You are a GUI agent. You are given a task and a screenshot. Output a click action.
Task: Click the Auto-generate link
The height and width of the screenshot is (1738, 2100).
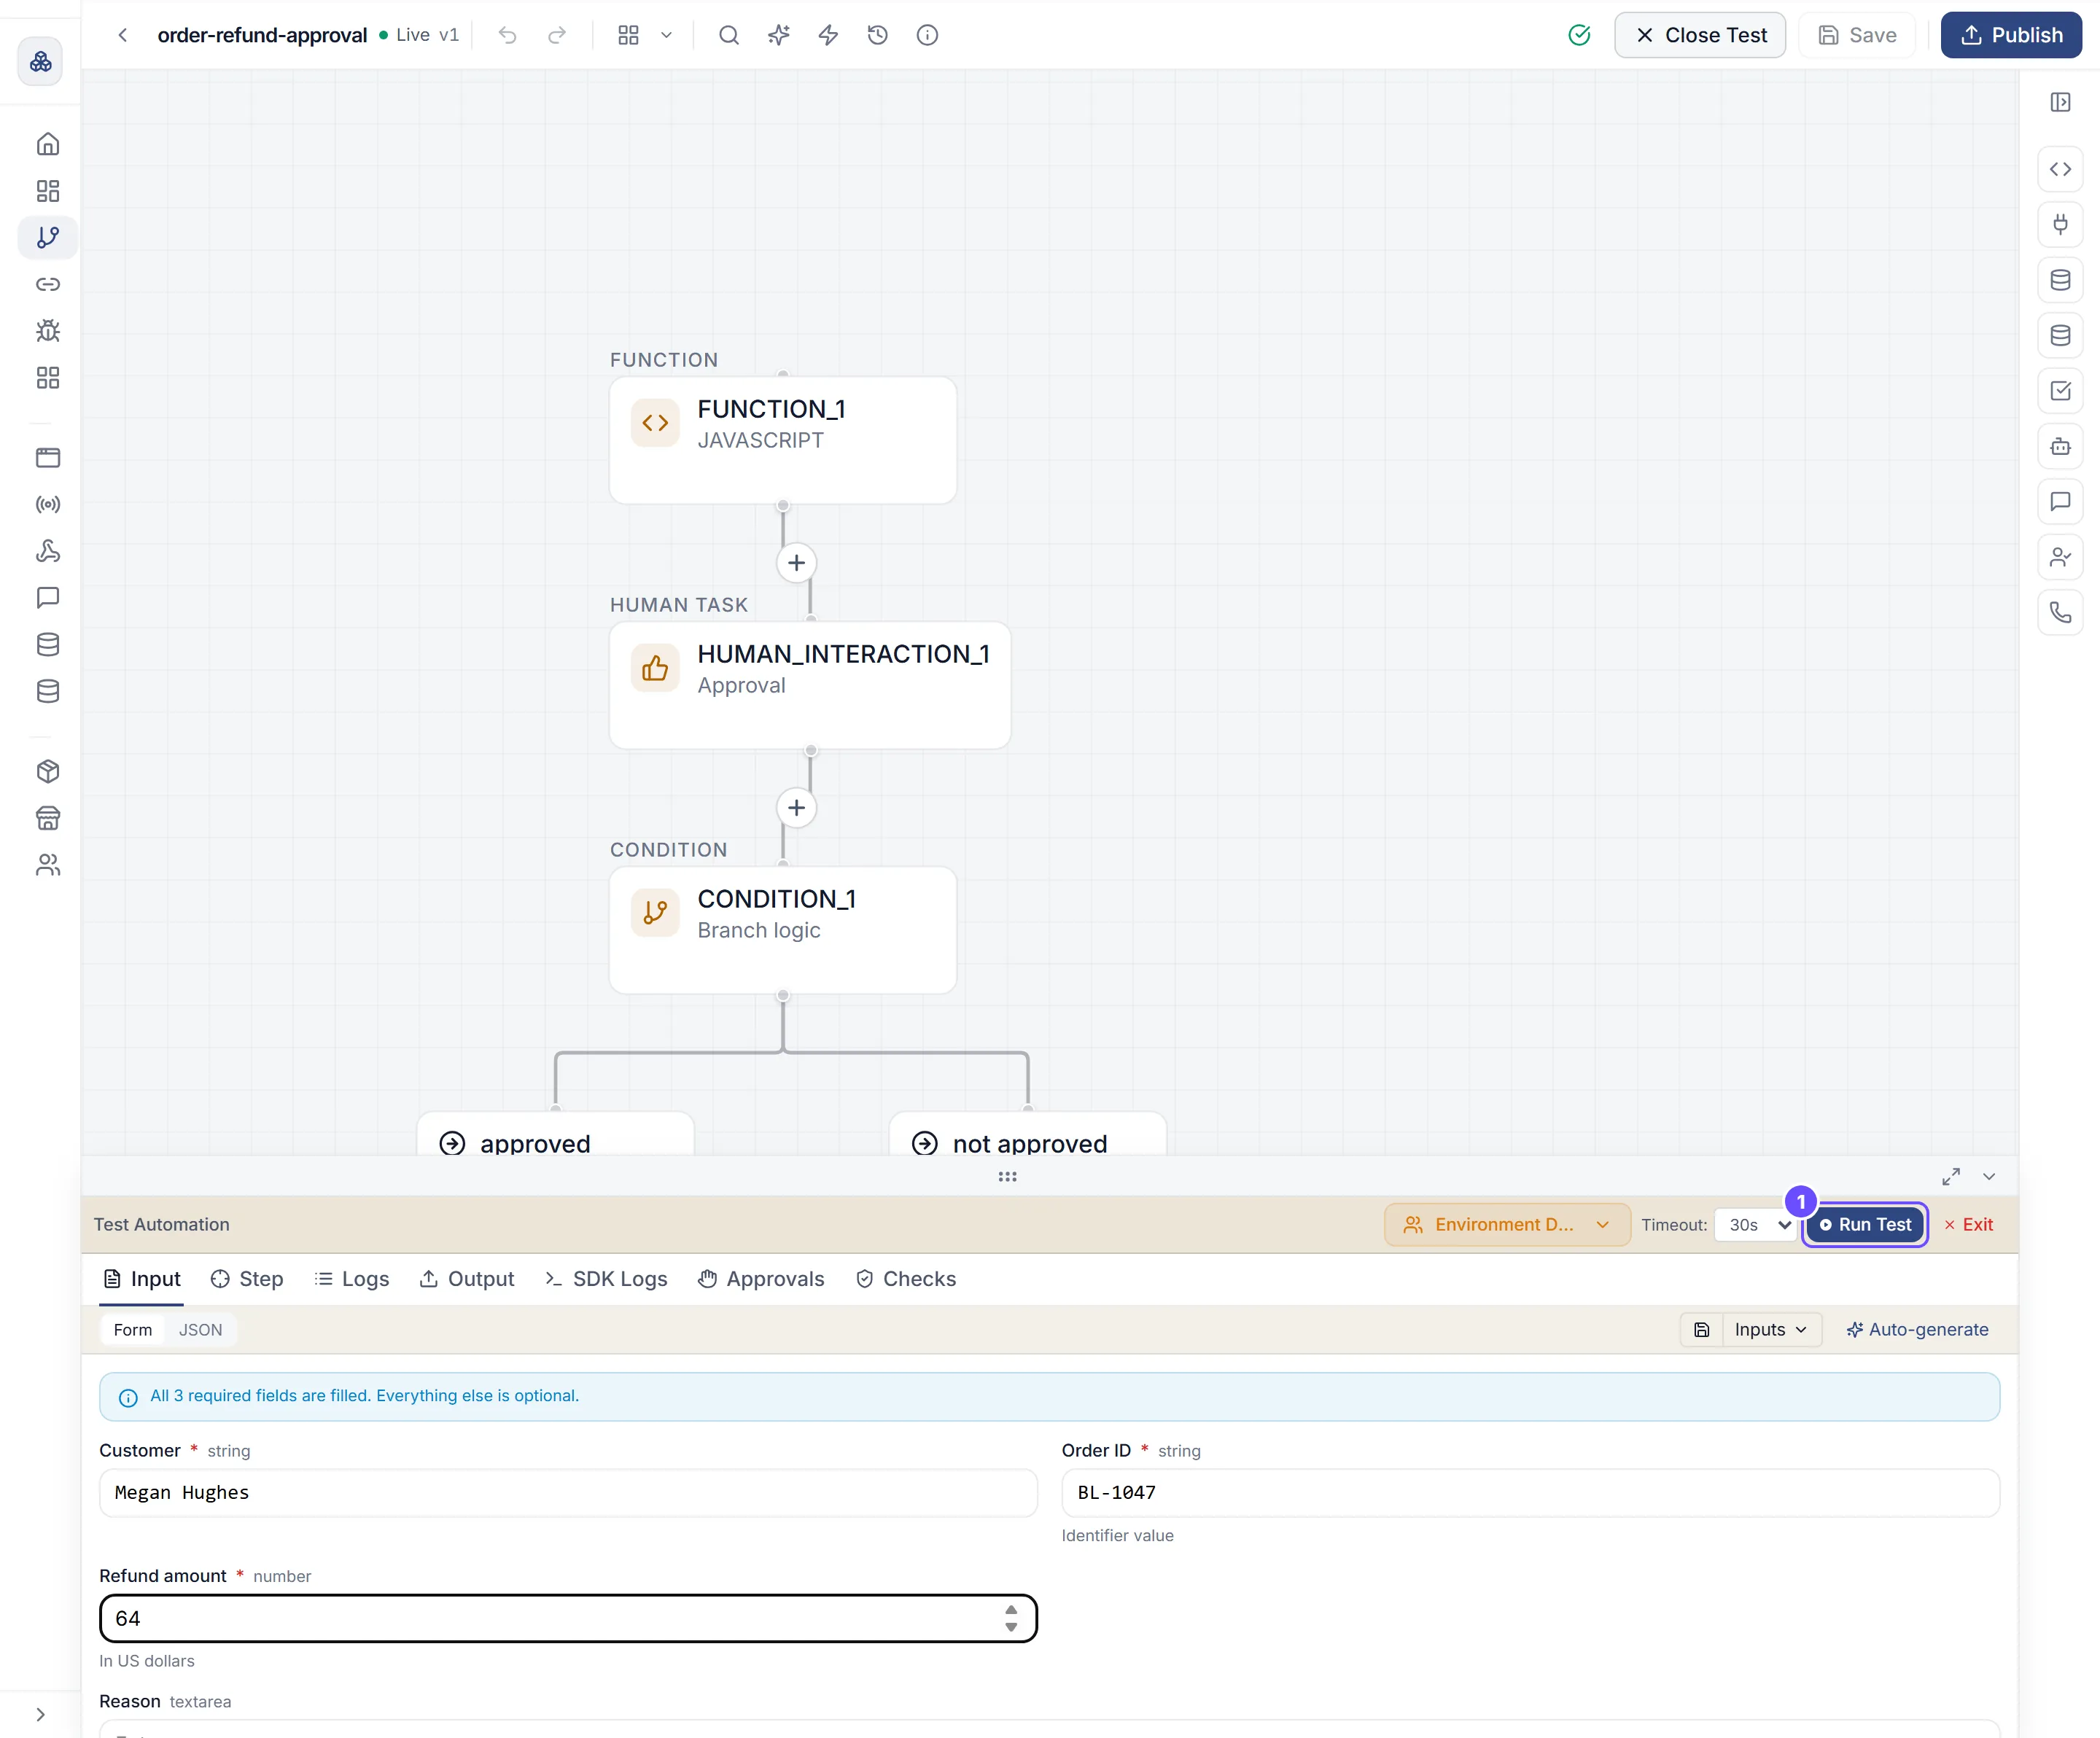pos(1917,1329)
